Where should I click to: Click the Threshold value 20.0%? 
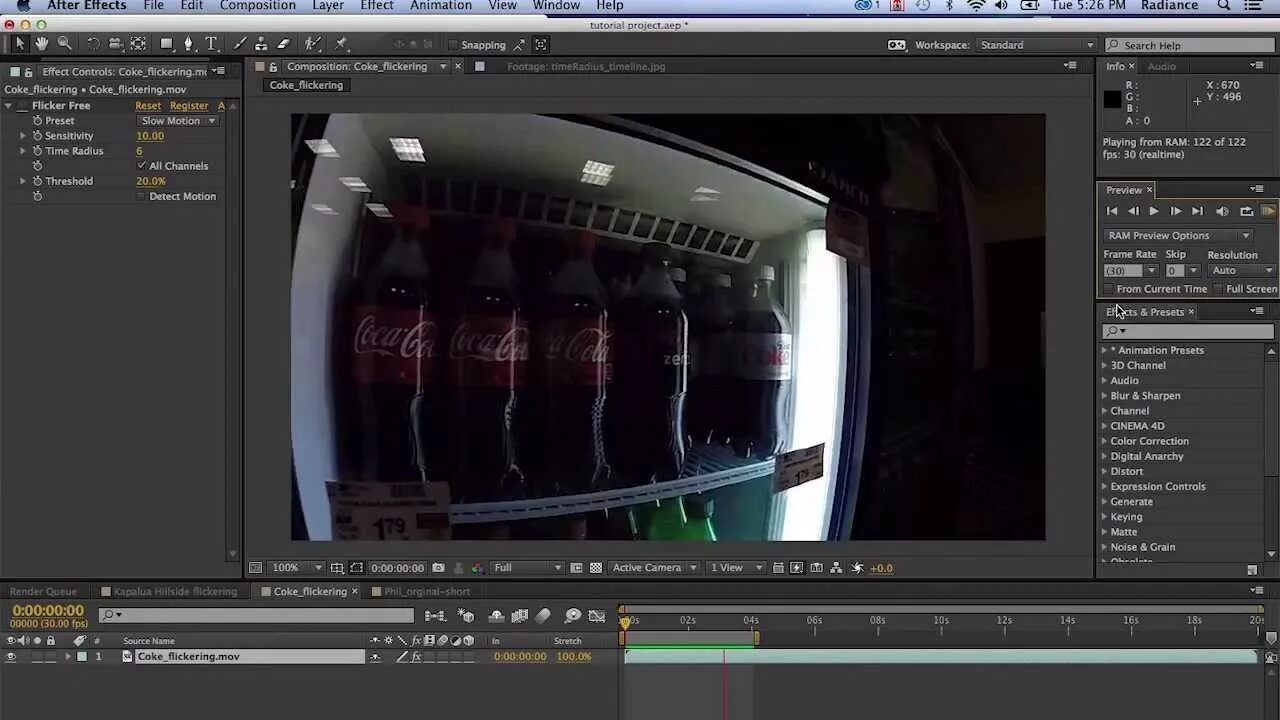click(151, 181)
